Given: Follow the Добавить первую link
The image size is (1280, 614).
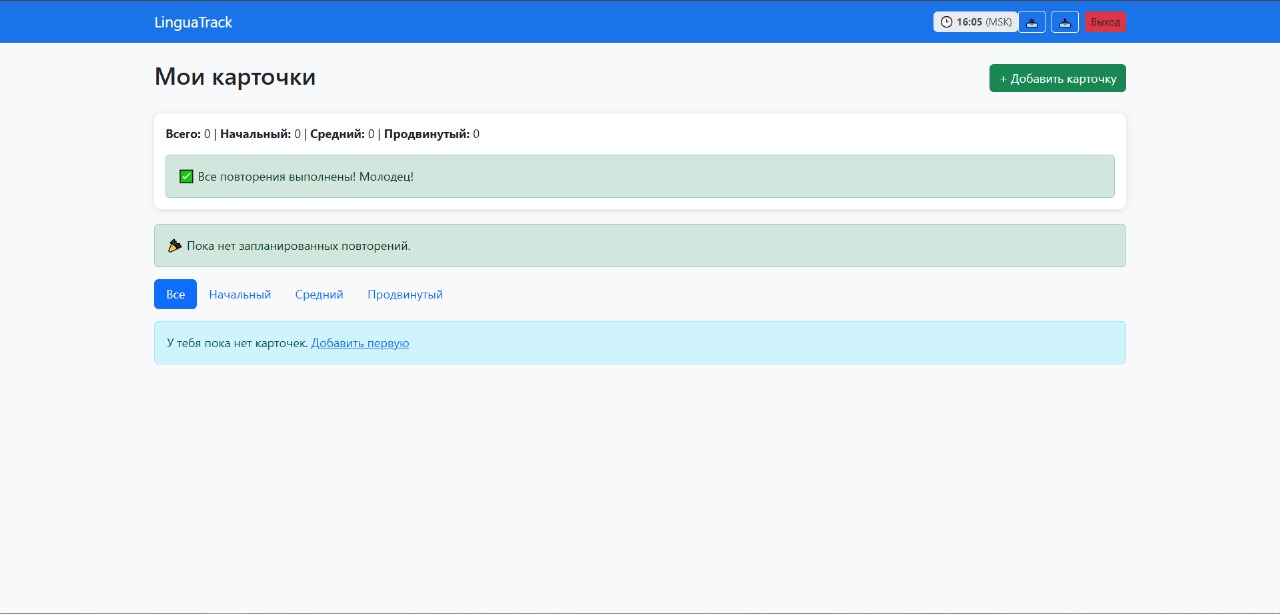Looking at the screenshot, I should (360, 343).
